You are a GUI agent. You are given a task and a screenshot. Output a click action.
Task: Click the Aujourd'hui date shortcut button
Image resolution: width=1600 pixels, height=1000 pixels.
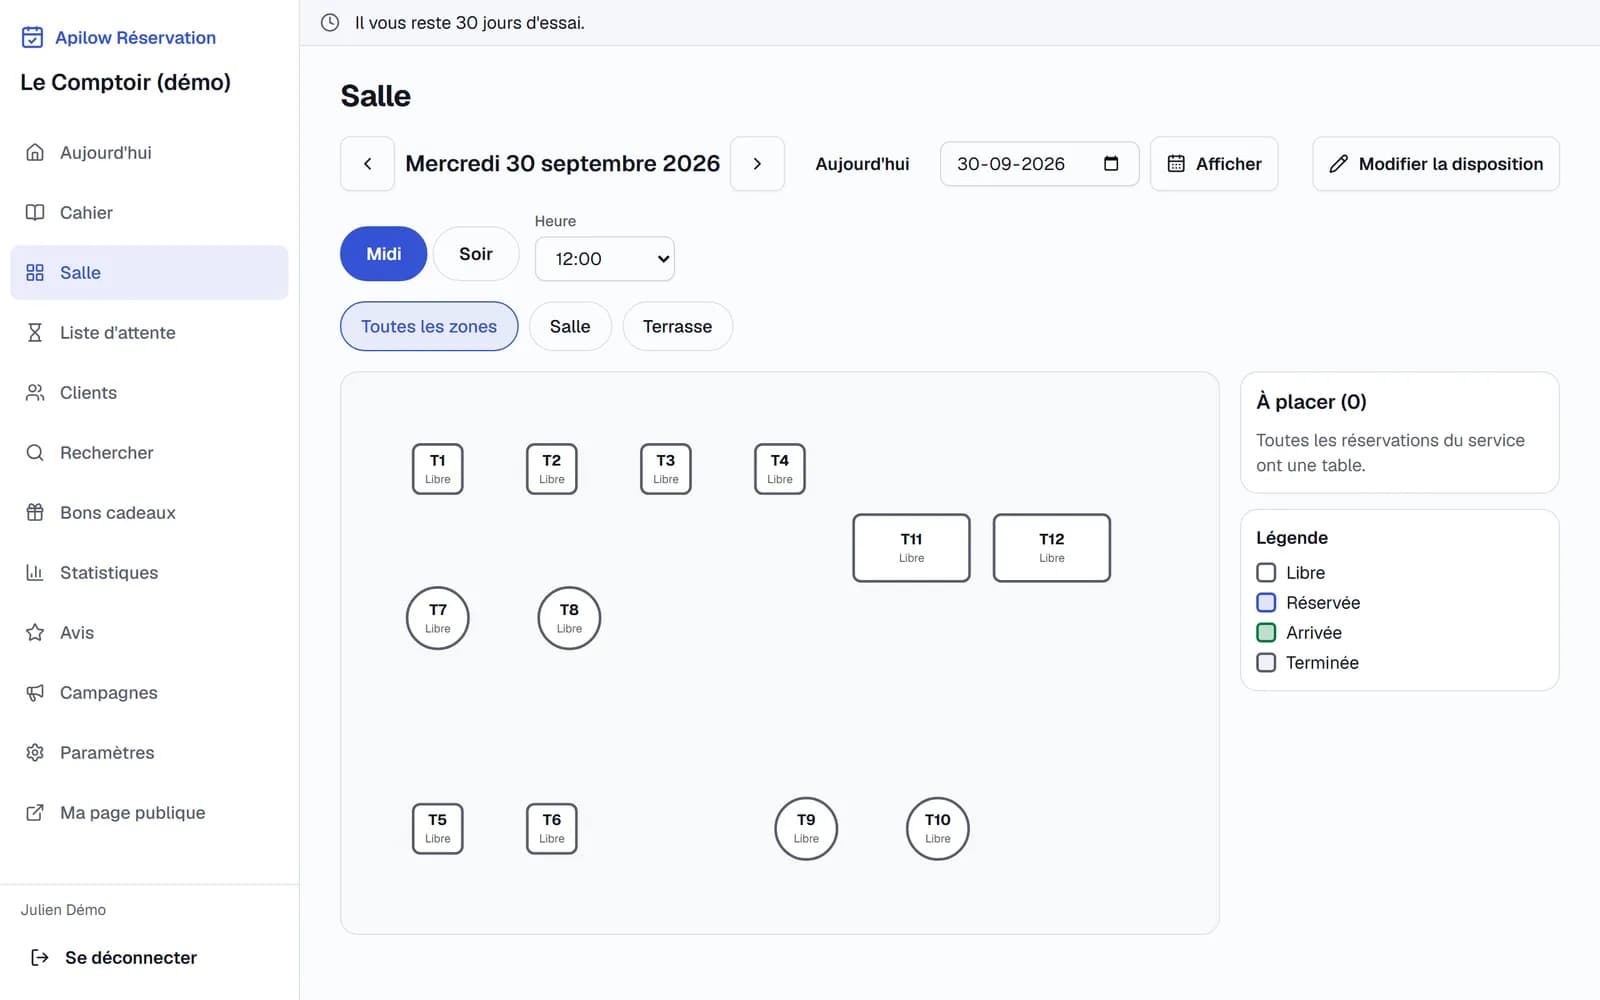(x=862, y=164)
